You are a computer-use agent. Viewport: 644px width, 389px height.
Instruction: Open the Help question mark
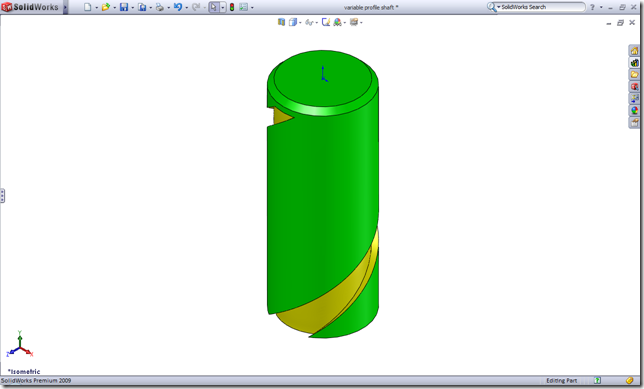coord(592,7)
